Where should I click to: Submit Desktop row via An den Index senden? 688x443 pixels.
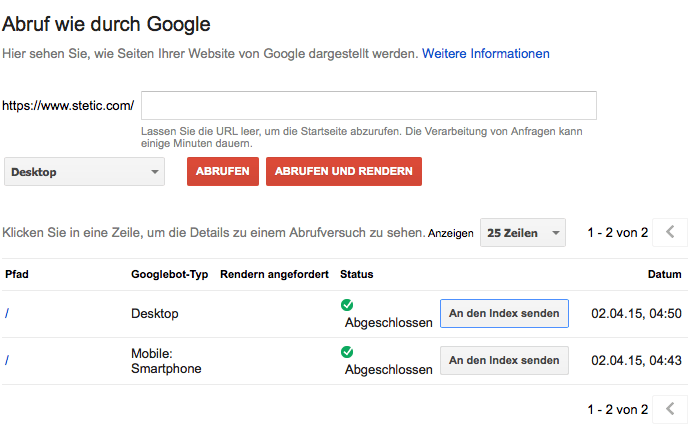(x=504, y=313)
